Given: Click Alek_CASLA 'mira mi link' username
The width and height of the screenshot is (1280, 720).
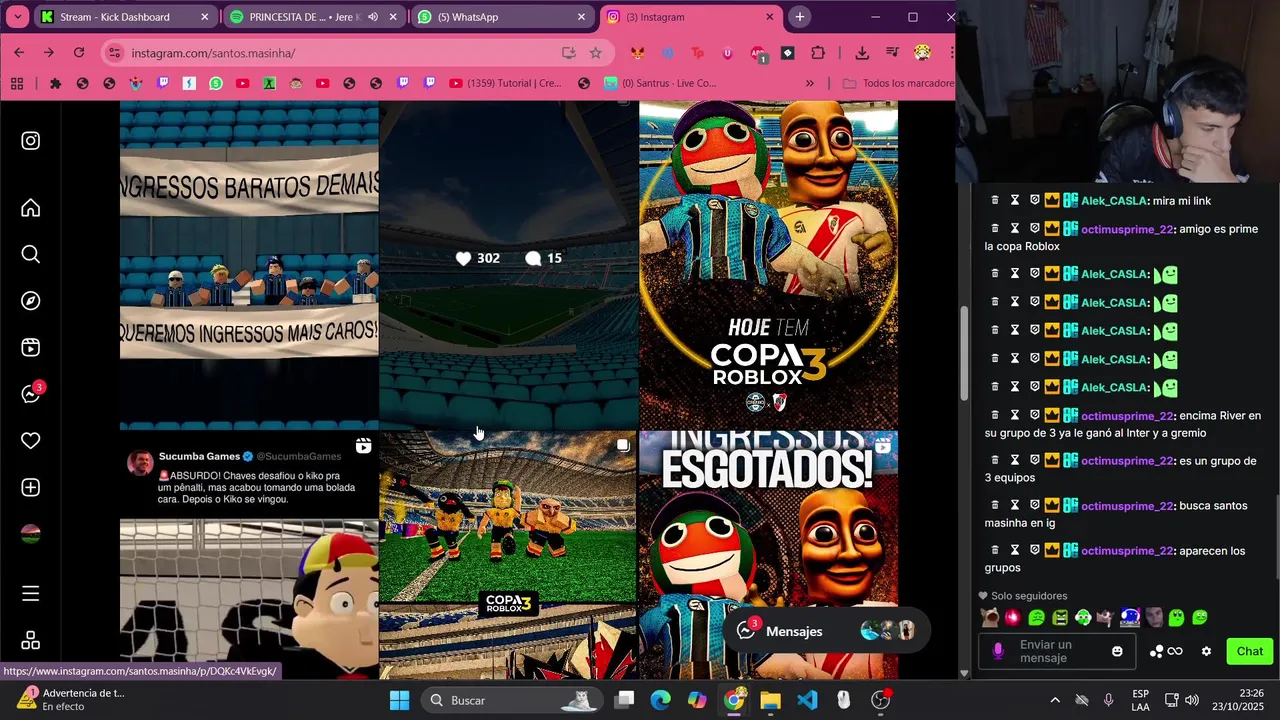Looking at the screenshot, I should [x=1113, y=201].
